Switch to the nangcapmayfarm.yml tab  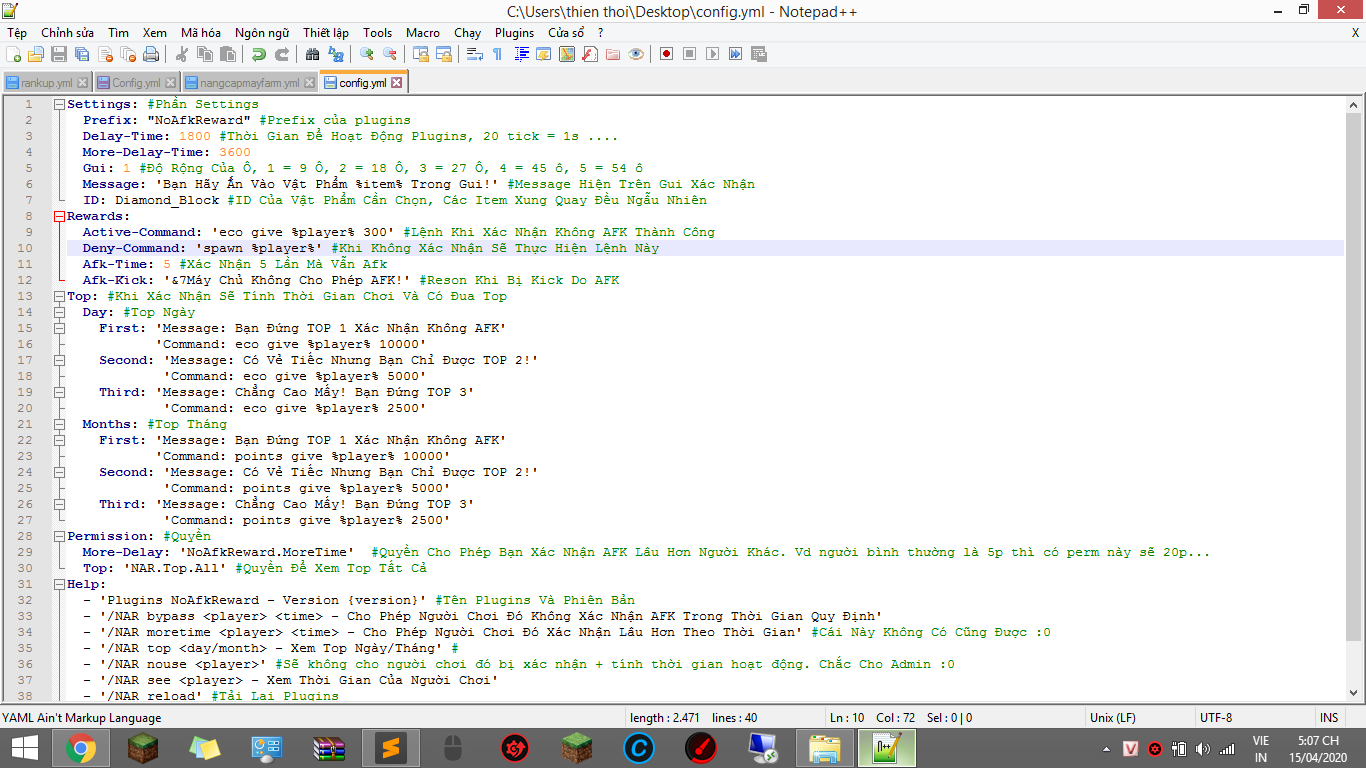pos(248,83)
